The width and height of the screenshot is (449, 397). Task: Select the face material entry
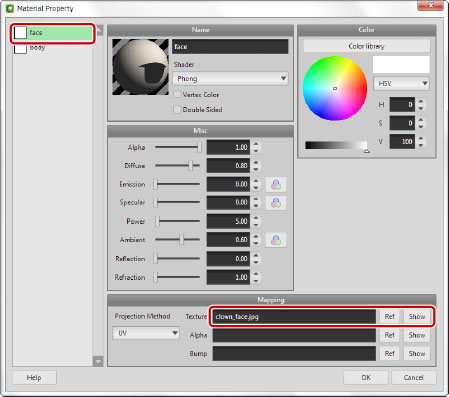coord(53,33)
